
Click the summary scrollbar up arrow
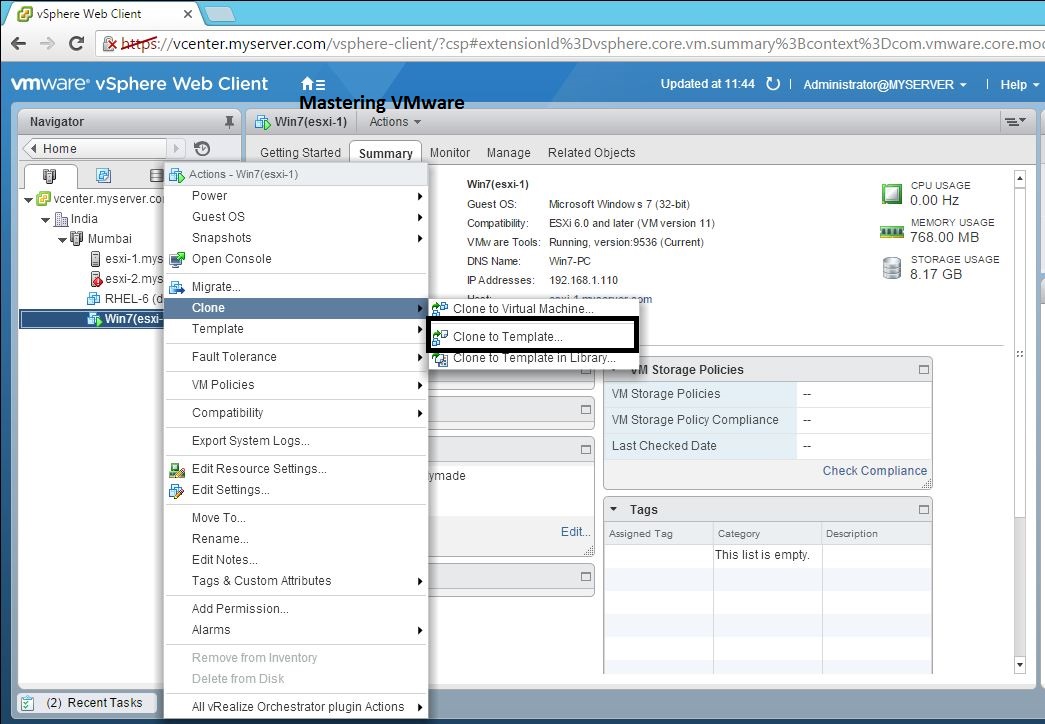[x=1020, y=178]
